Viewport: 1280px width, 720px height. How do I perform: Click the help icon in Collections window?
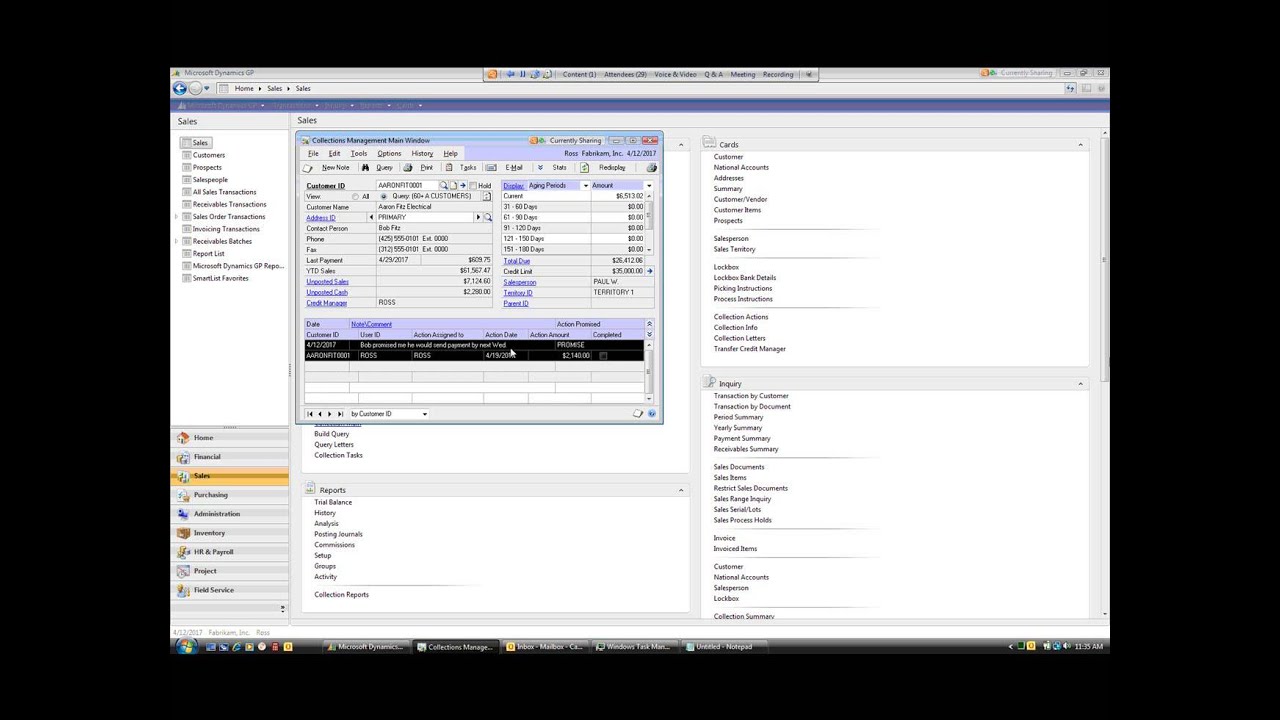pos(652,413)
